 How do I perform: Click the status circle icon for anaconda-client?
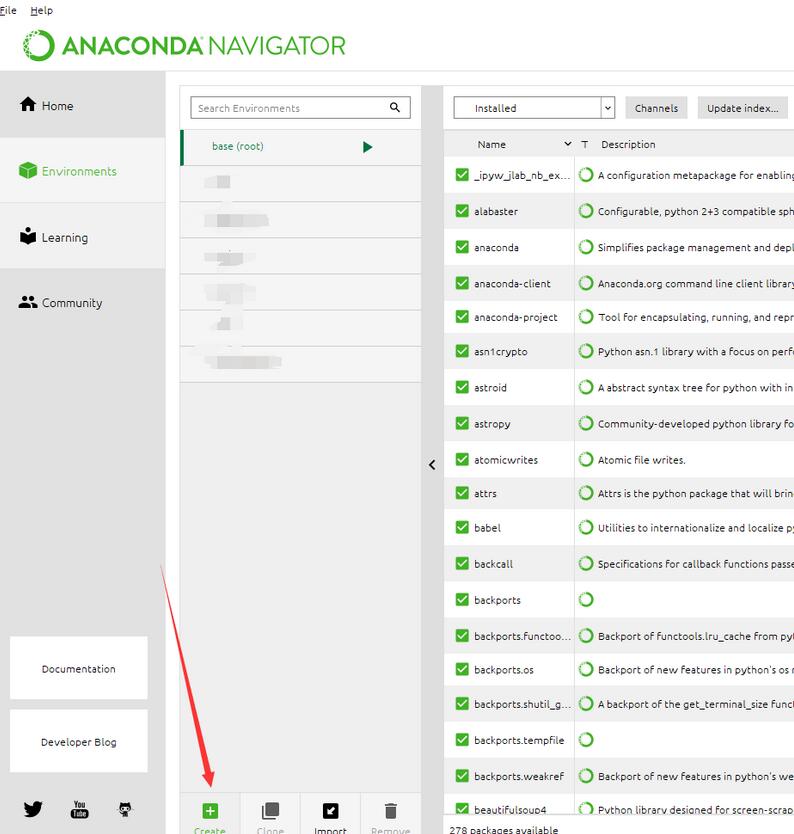(x=586, y=283)
